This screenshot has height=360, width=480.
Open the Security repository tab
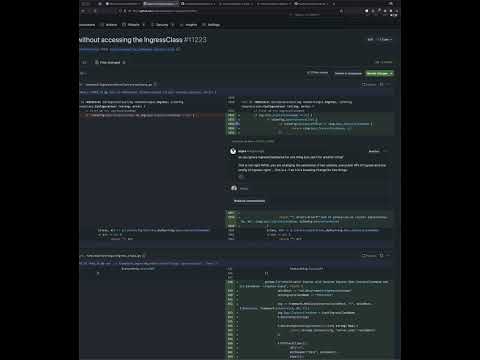(162, 25)
